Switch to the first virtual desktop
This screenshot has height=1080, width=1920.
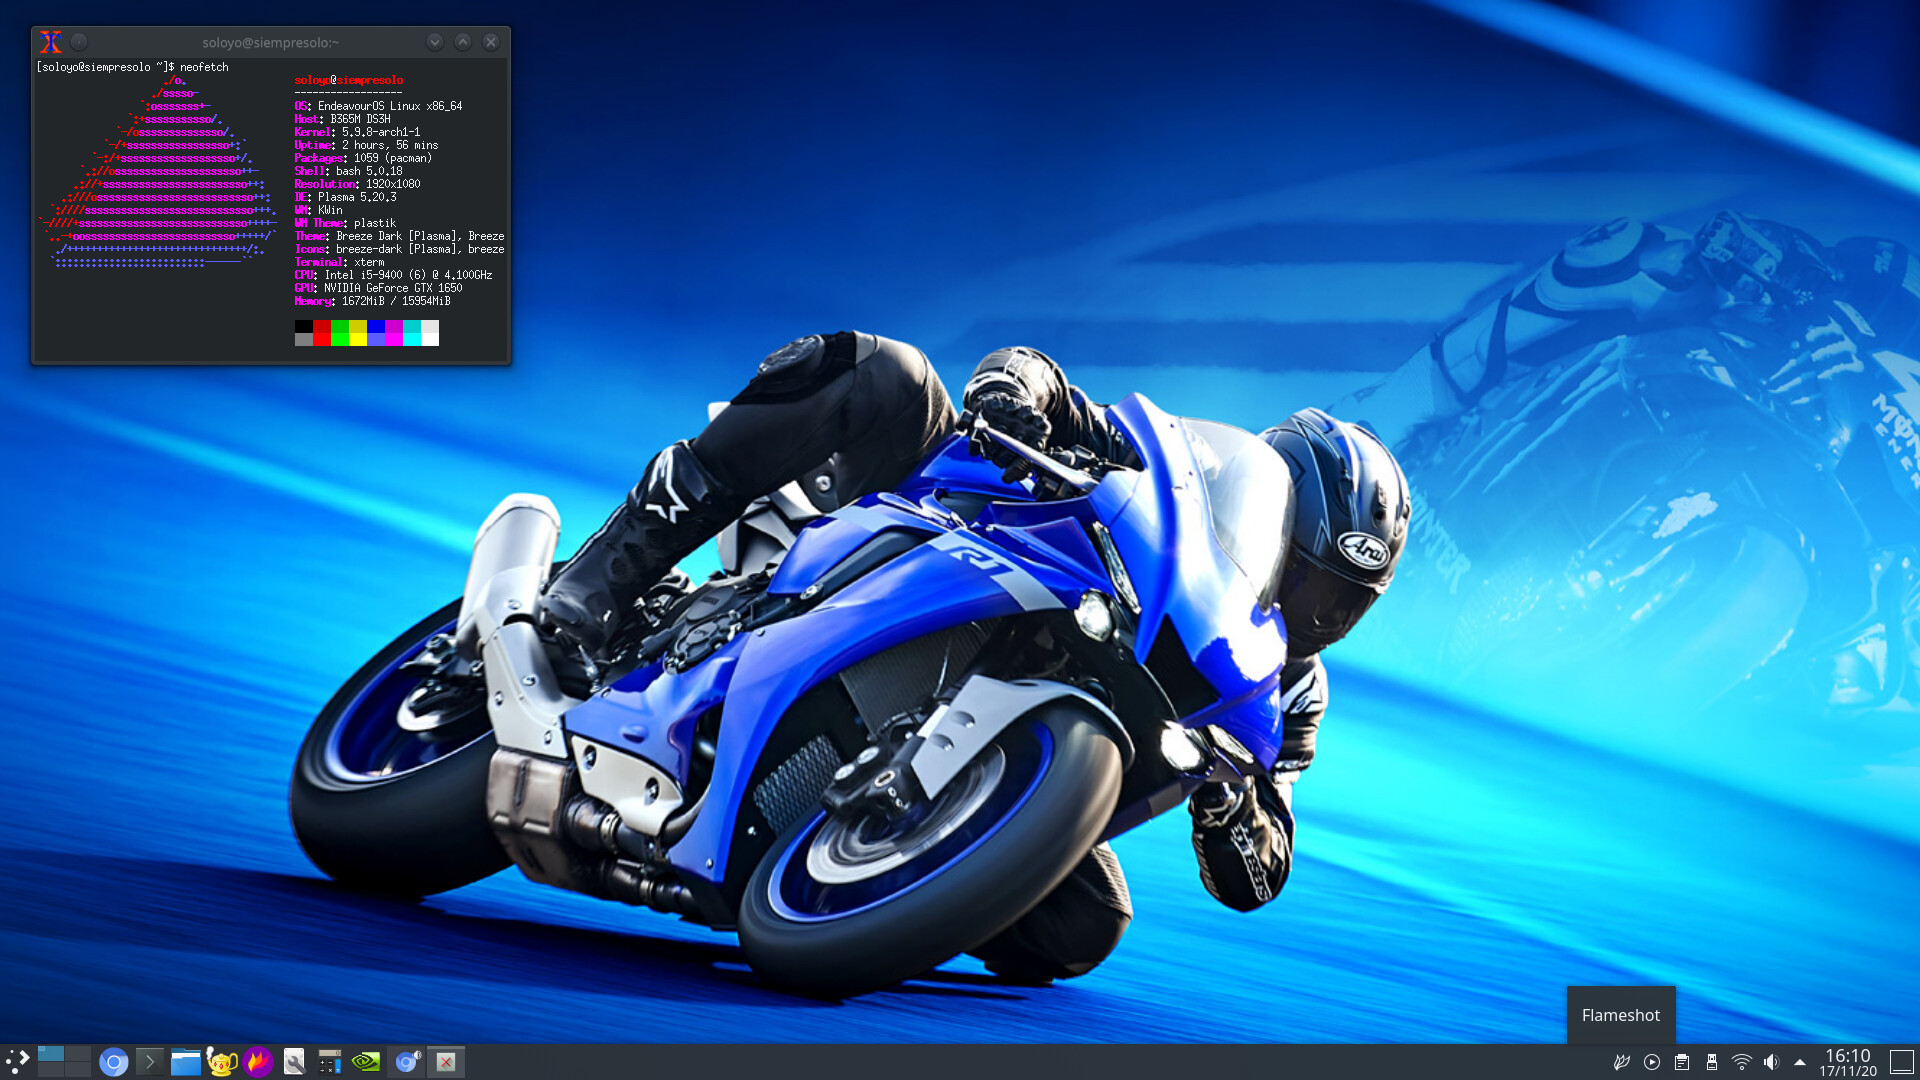click(x=51, y=1054)
